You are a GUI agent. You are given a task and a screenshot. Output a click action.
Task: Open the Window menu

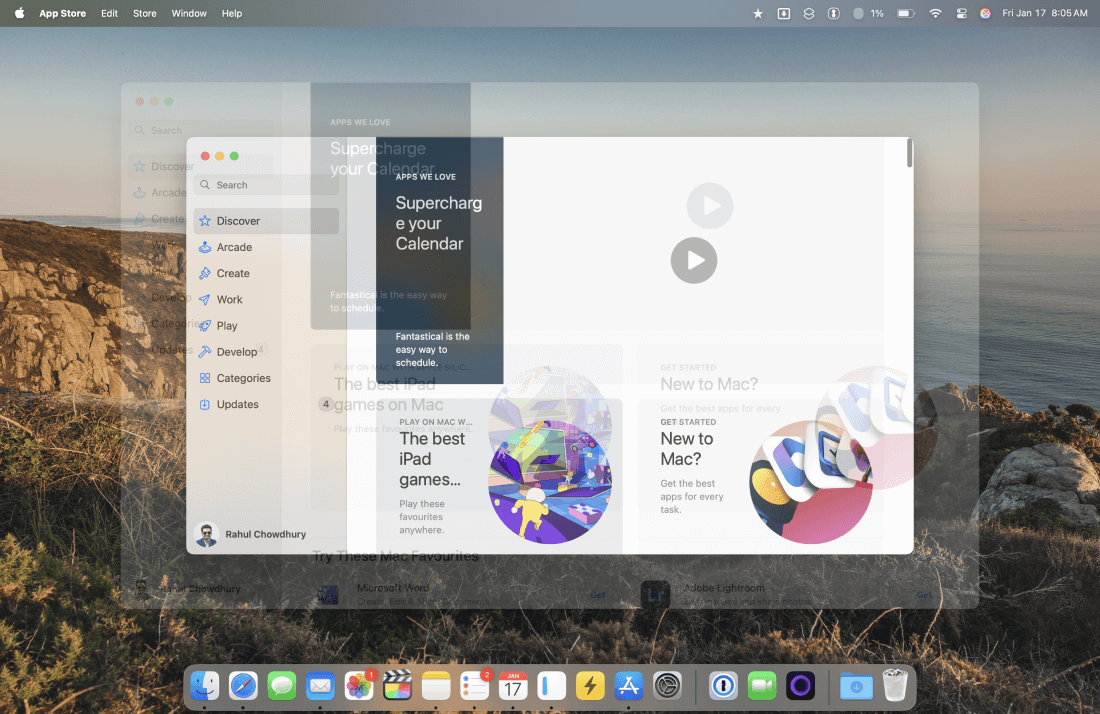point(189,13)
